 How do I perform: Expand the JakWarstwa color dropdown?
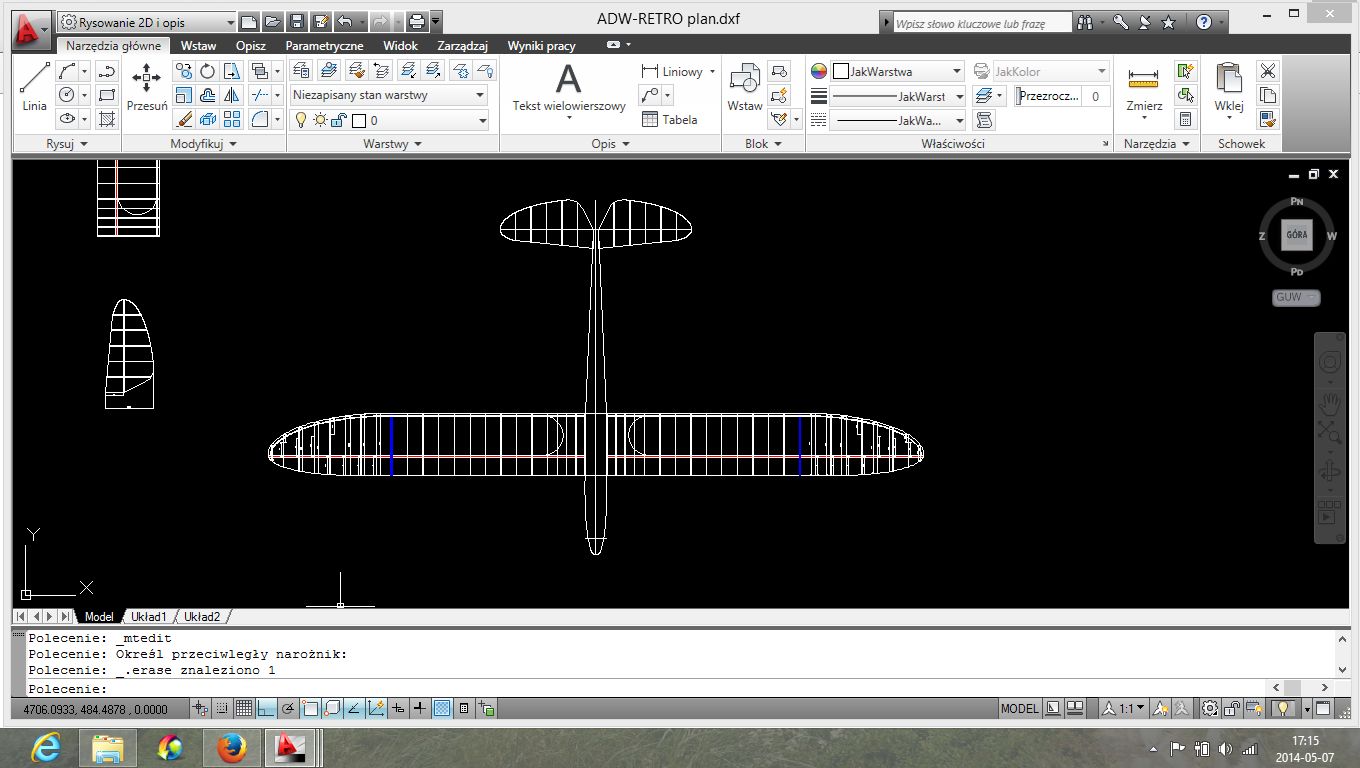click(x=956, y=71)
